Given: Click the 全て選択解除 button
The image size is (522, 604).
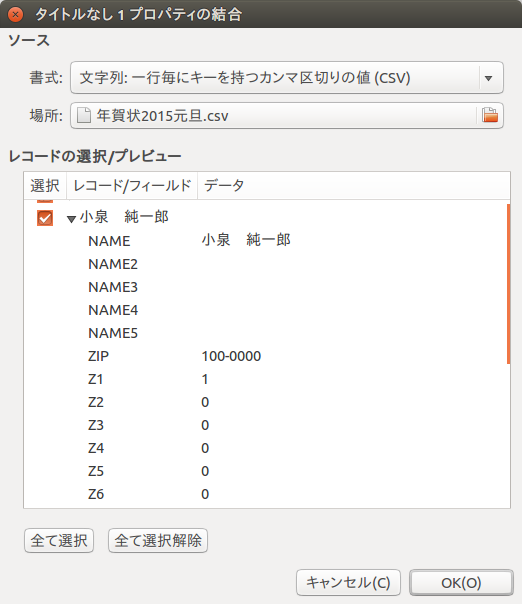Looking at the screenshot, I should (158, 540).
